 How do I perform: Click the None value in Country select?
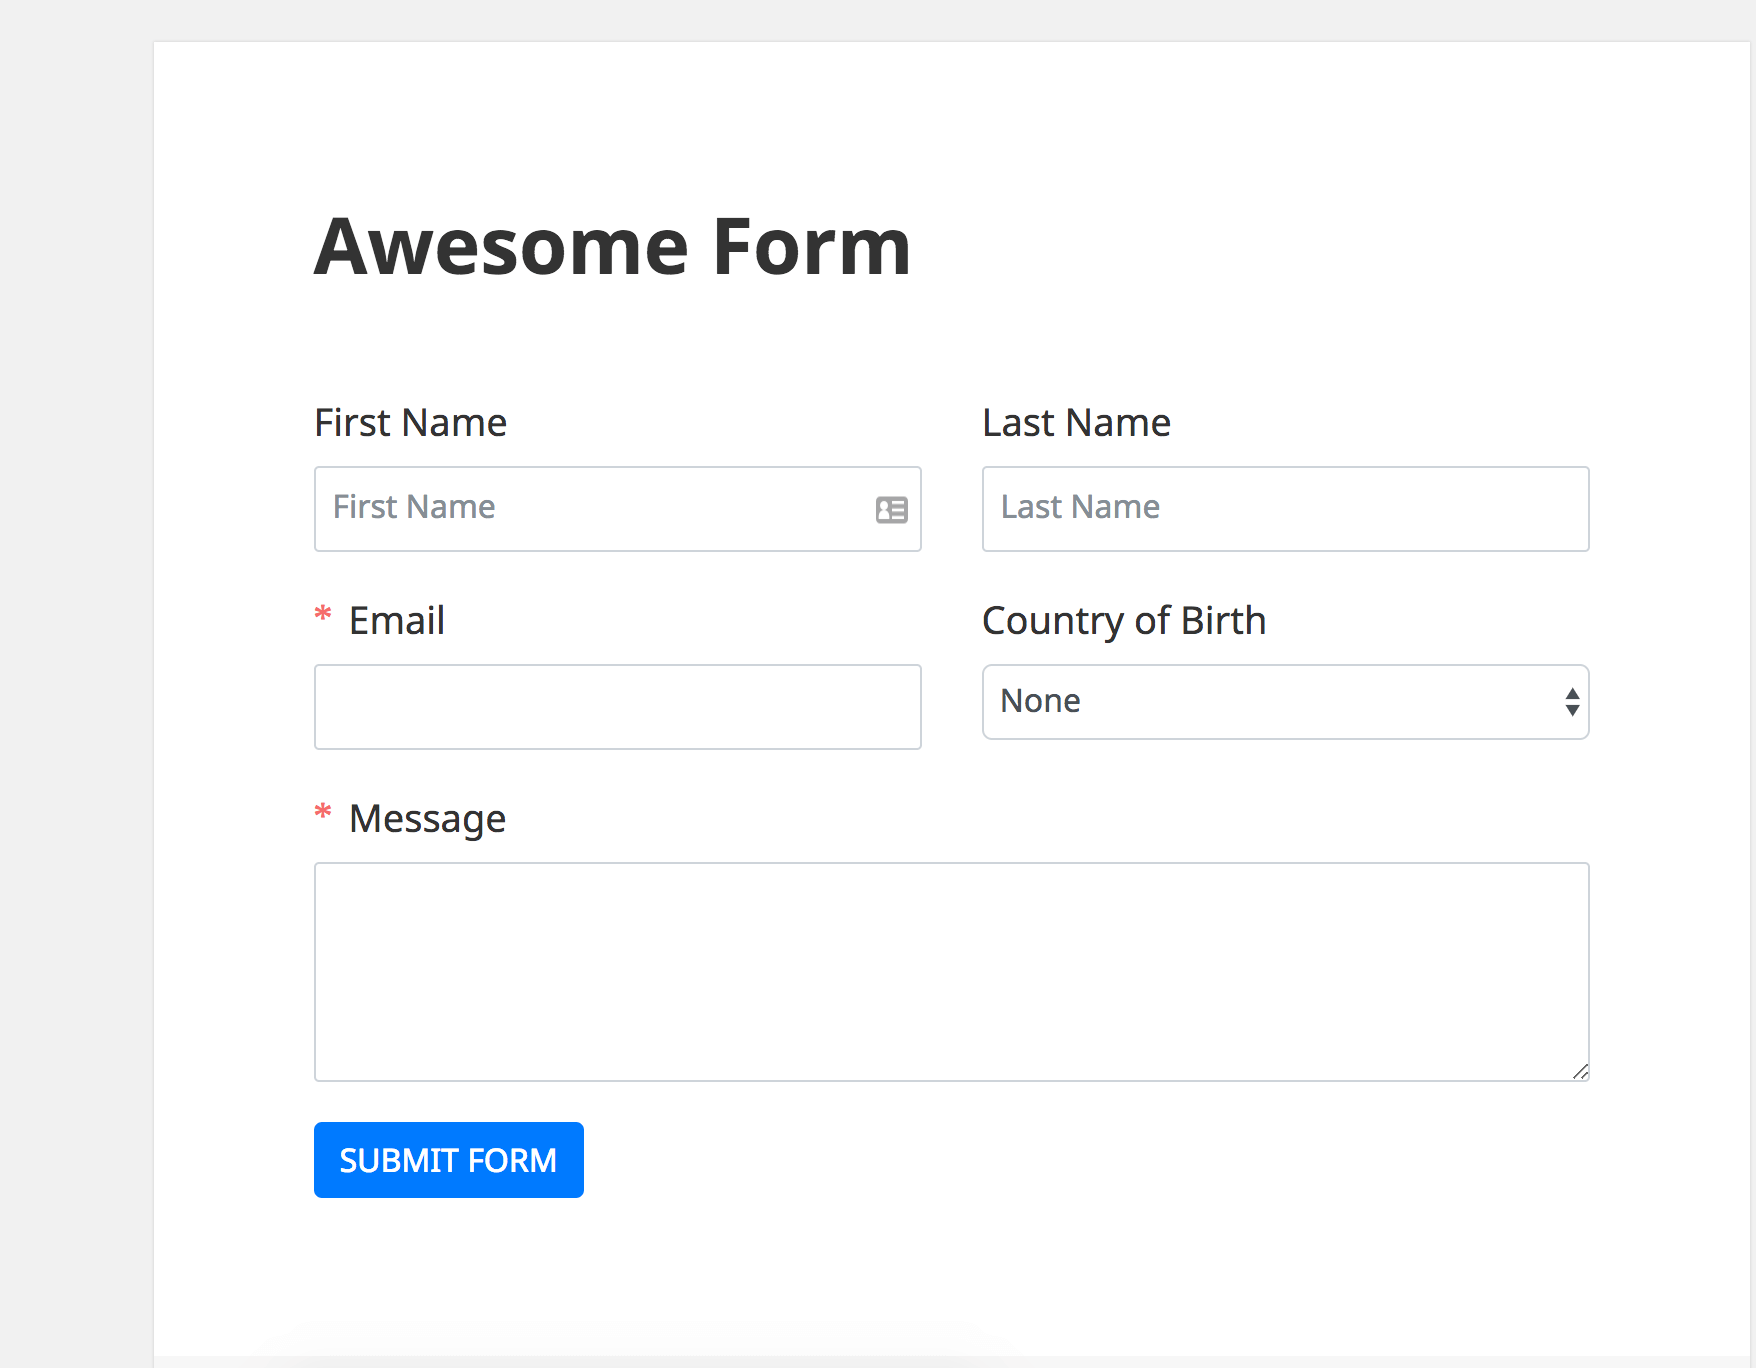pyautogui.click(x=1040, y=701)
